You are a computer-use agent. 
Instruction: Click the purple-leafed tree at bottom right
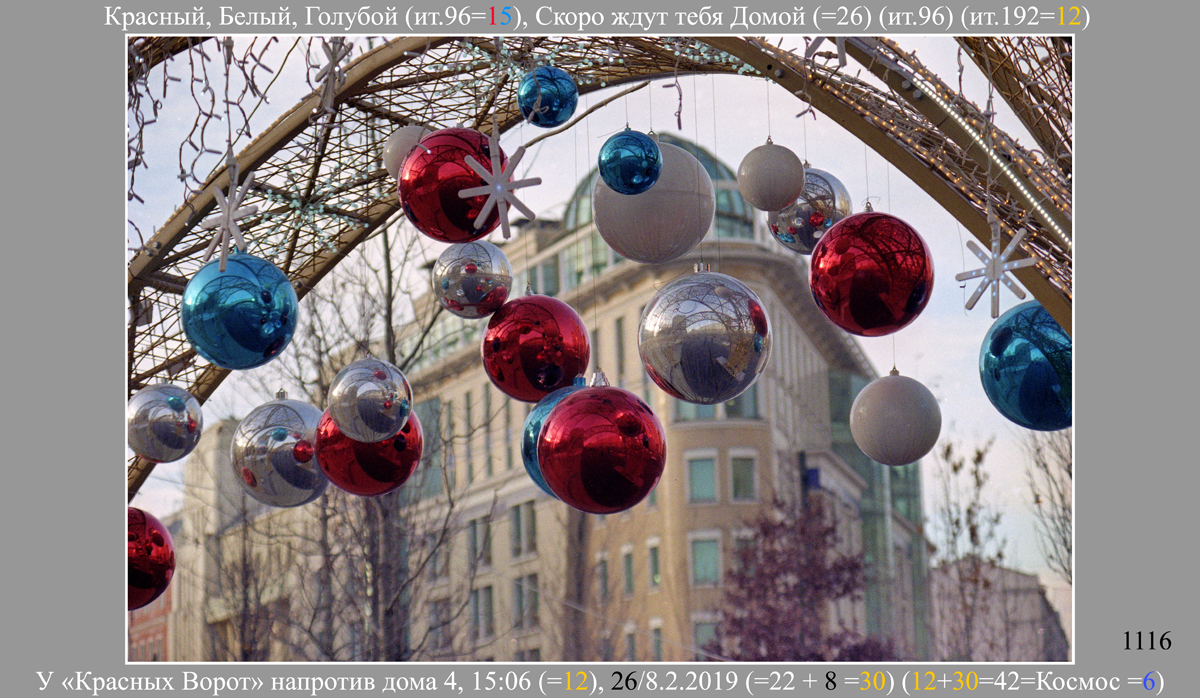point(790,590)
